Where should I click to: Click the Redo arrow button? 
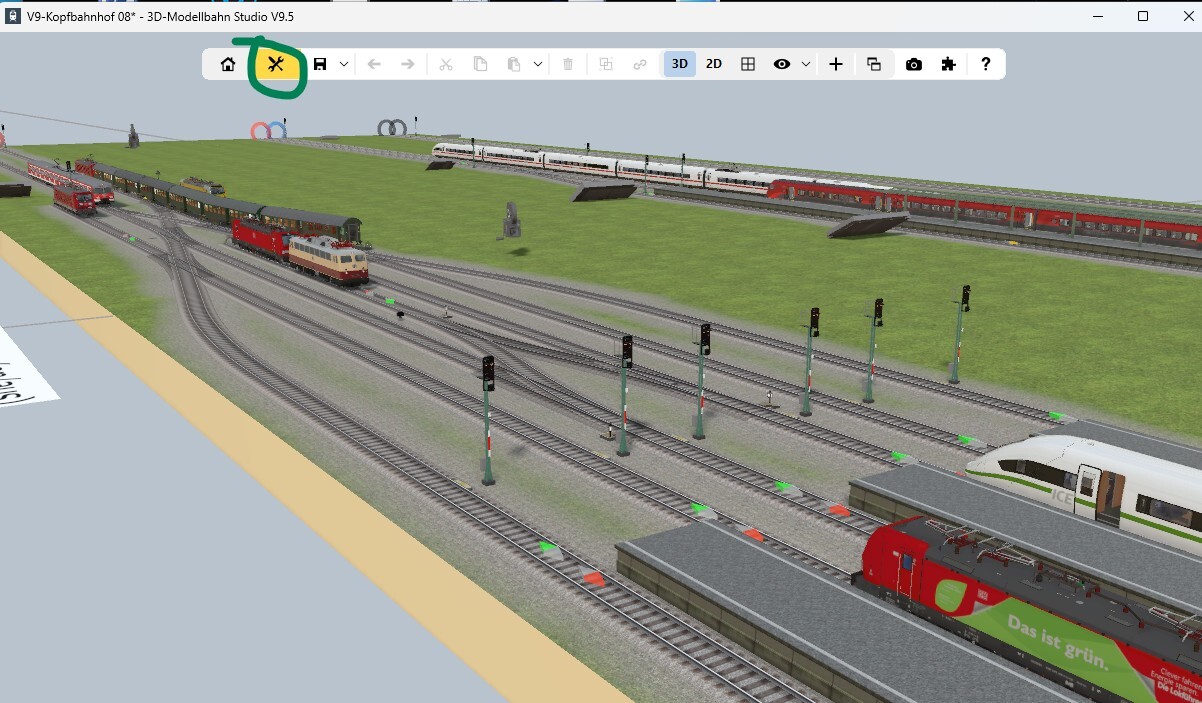[x=406, y=63]
